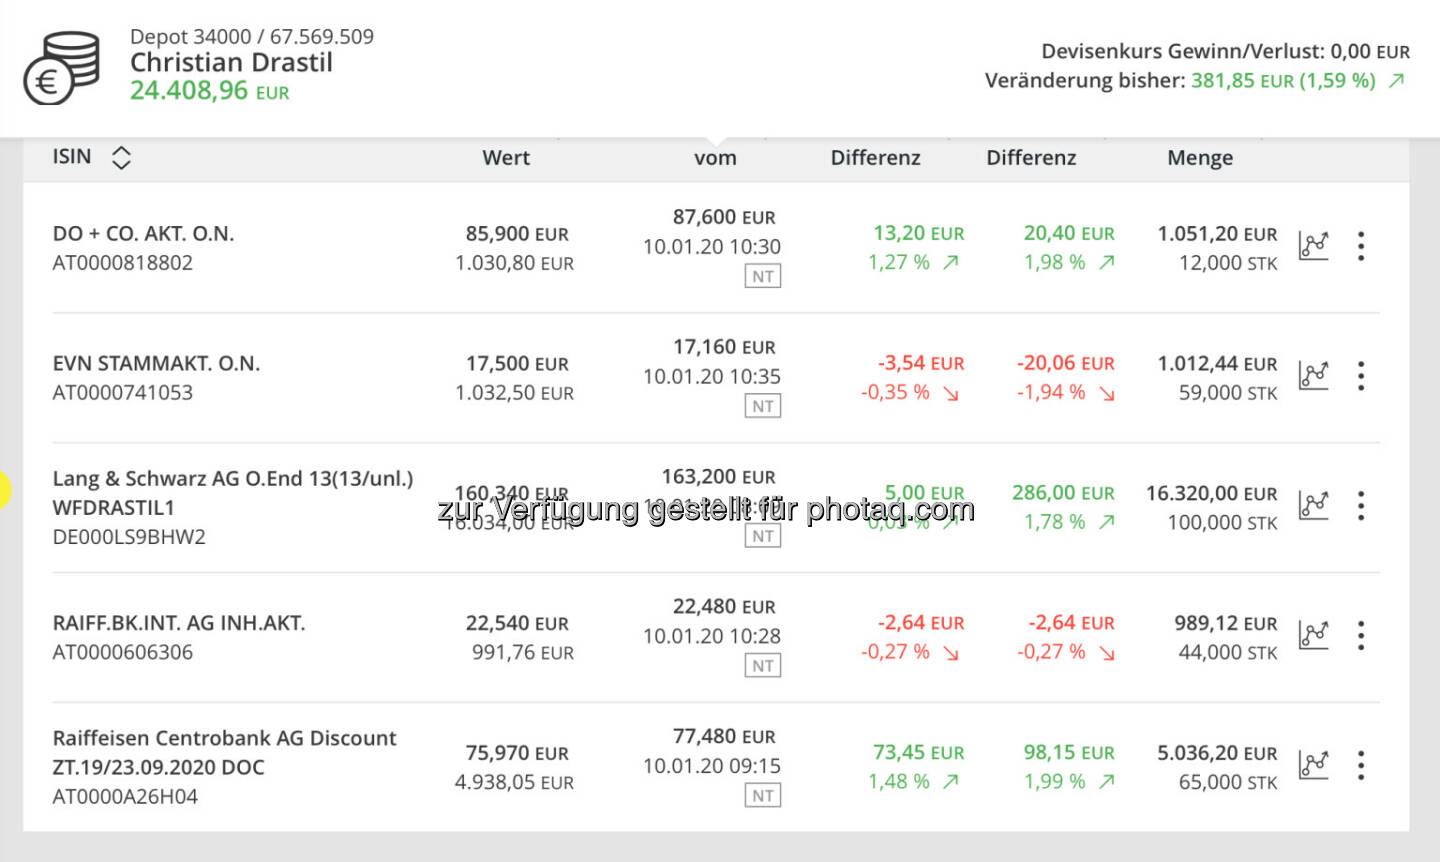Click Devisenkurs Gewinn/Verlust: 0,00 EUR

tap(1226, 52)
